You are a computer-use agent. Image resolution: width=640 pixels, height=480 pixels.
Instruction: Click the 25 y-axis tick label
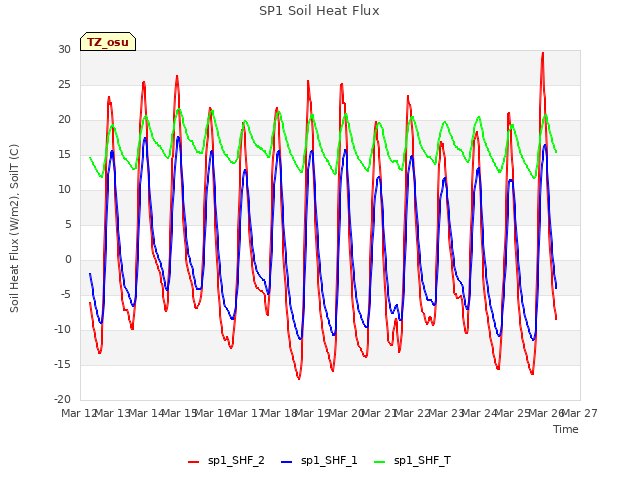[64, 84]
